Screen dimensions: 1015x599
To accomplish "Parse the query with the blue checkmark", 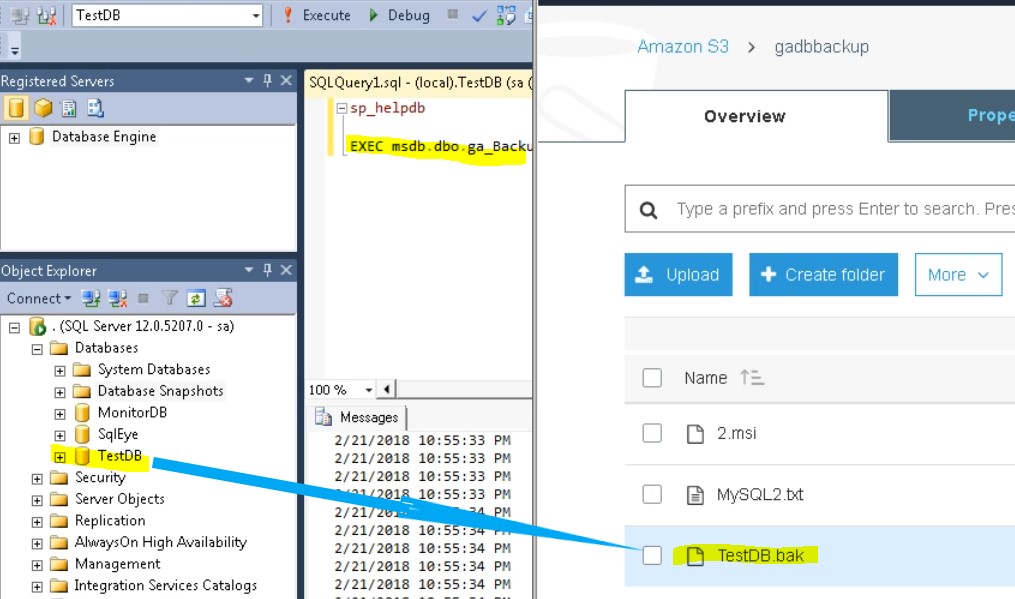I will tap(479, 15).
